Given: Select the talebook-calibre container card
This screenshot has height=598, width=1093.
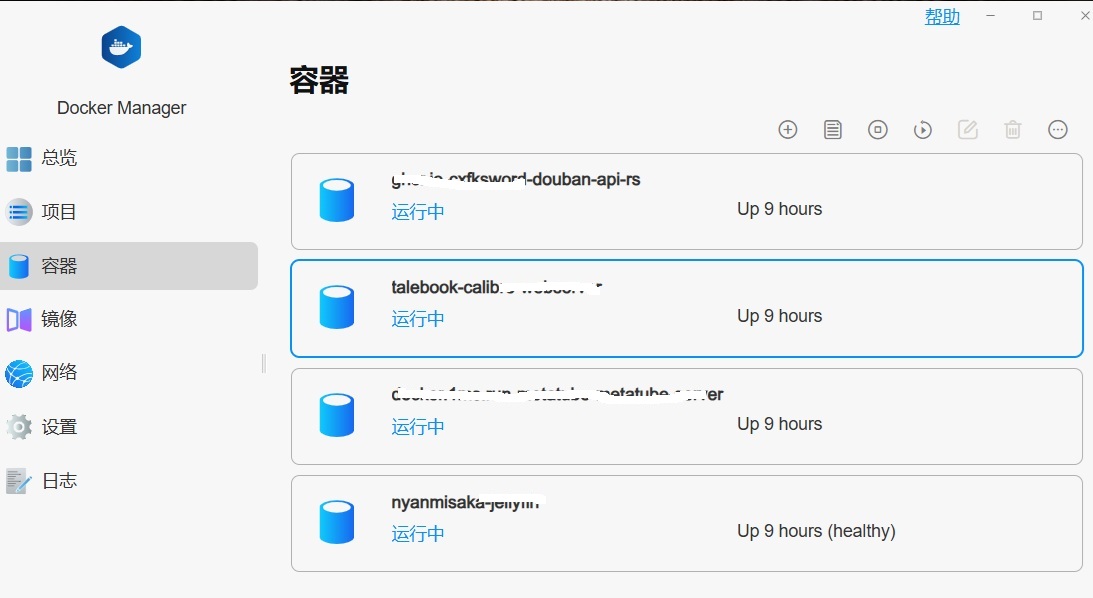Looking at the screenshot, I should (687, 309).
